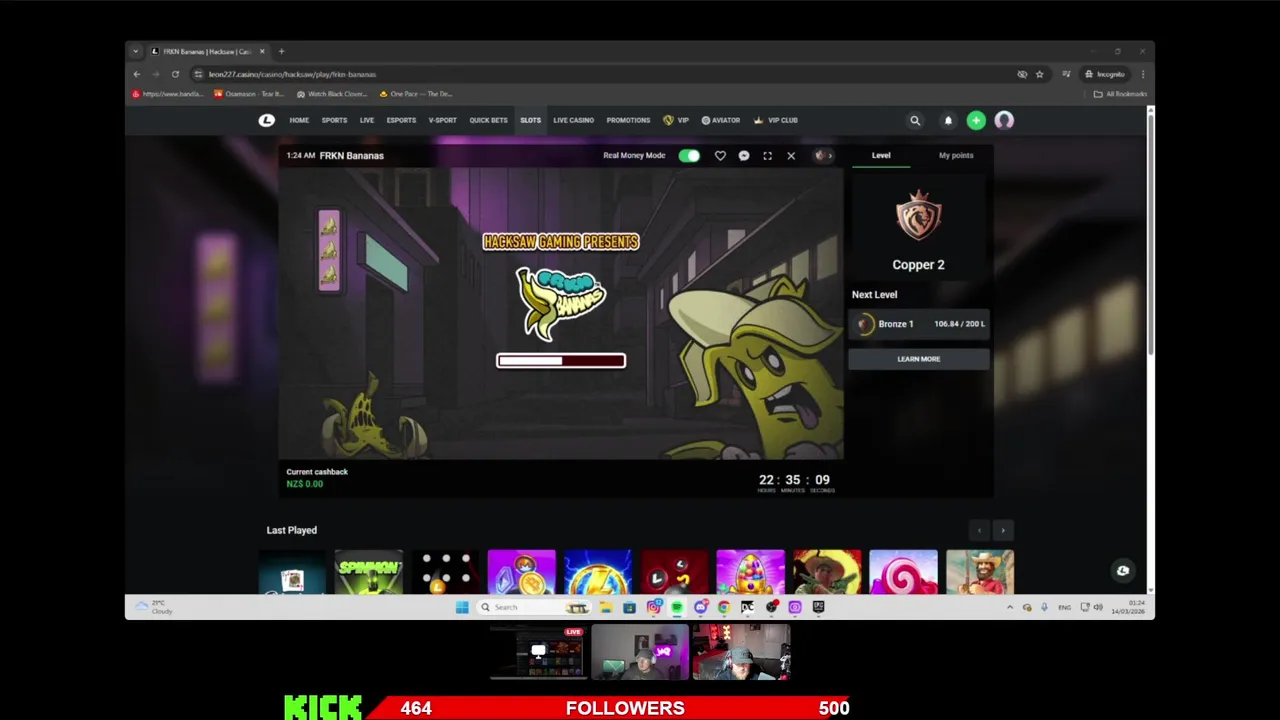Click the green plus deposit button
Screen dimensions: 1280x720
point(976,120)
